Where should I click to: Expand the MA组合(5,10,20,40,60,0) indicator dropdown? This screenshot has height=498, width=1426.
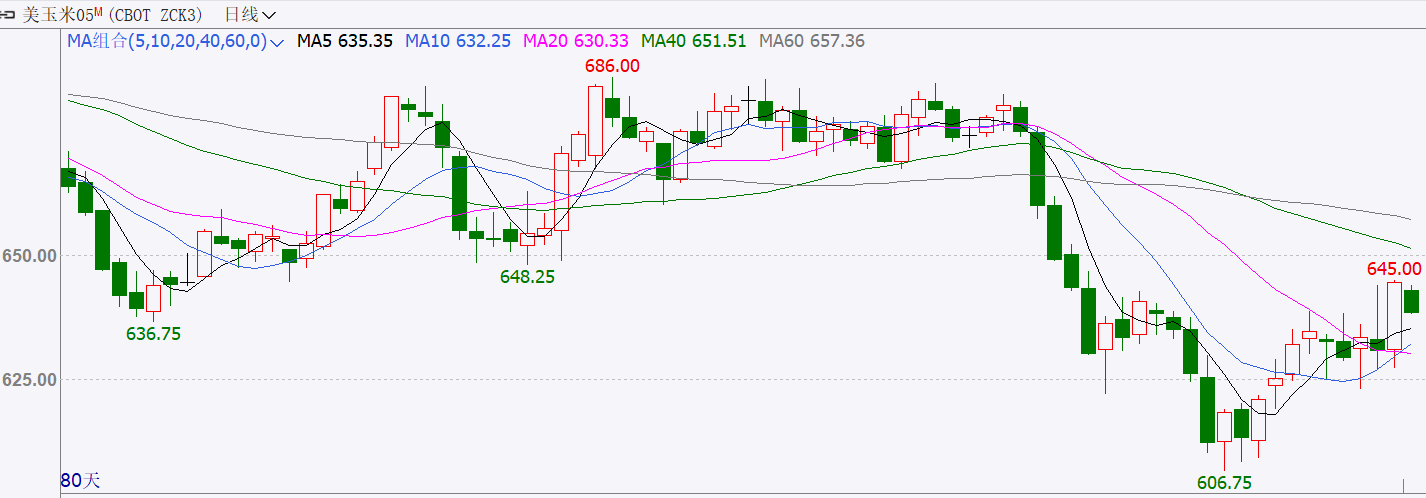176,41
